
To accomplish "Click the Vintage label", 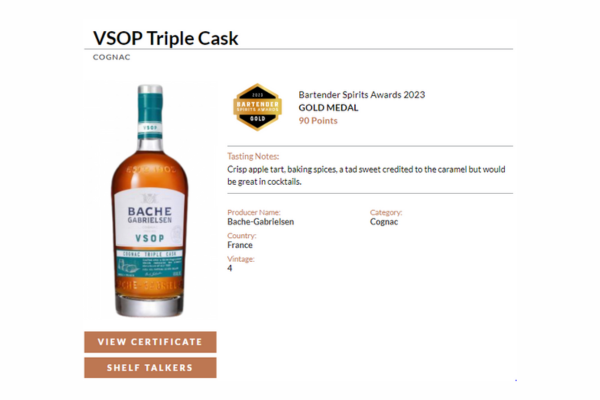I will 241,259.
